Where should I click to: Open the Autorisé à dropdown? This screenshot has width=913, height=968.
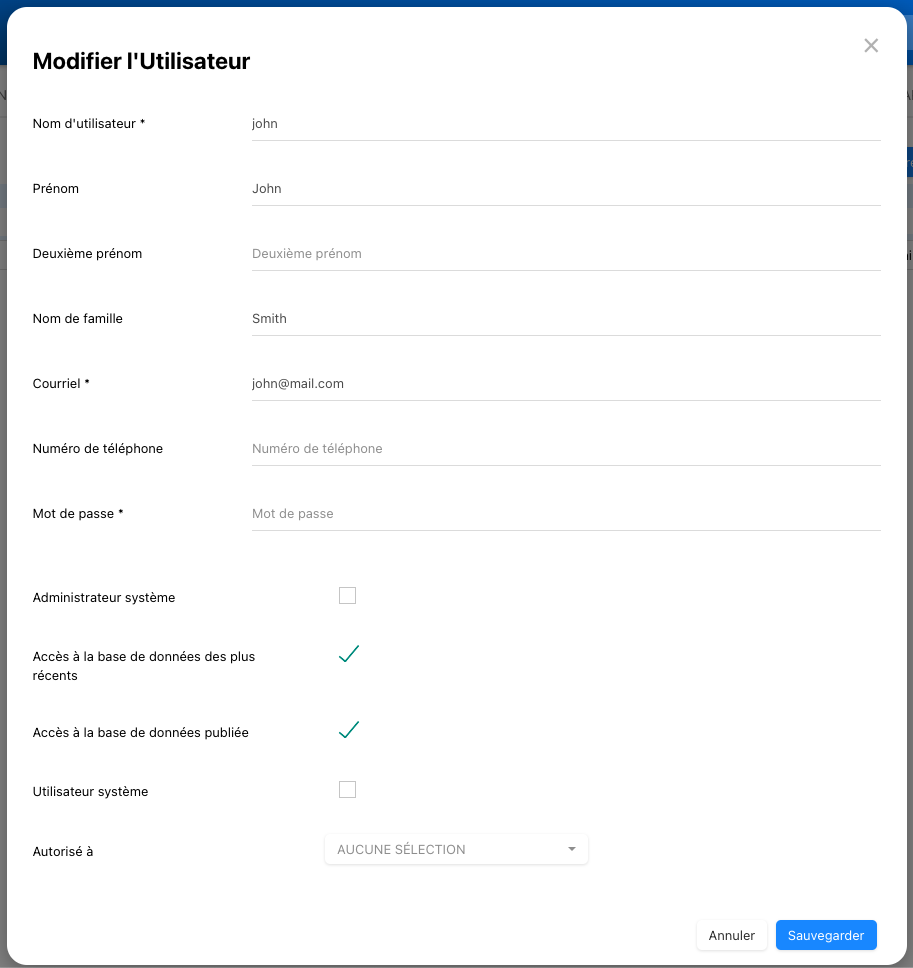[x=456, y=850]
